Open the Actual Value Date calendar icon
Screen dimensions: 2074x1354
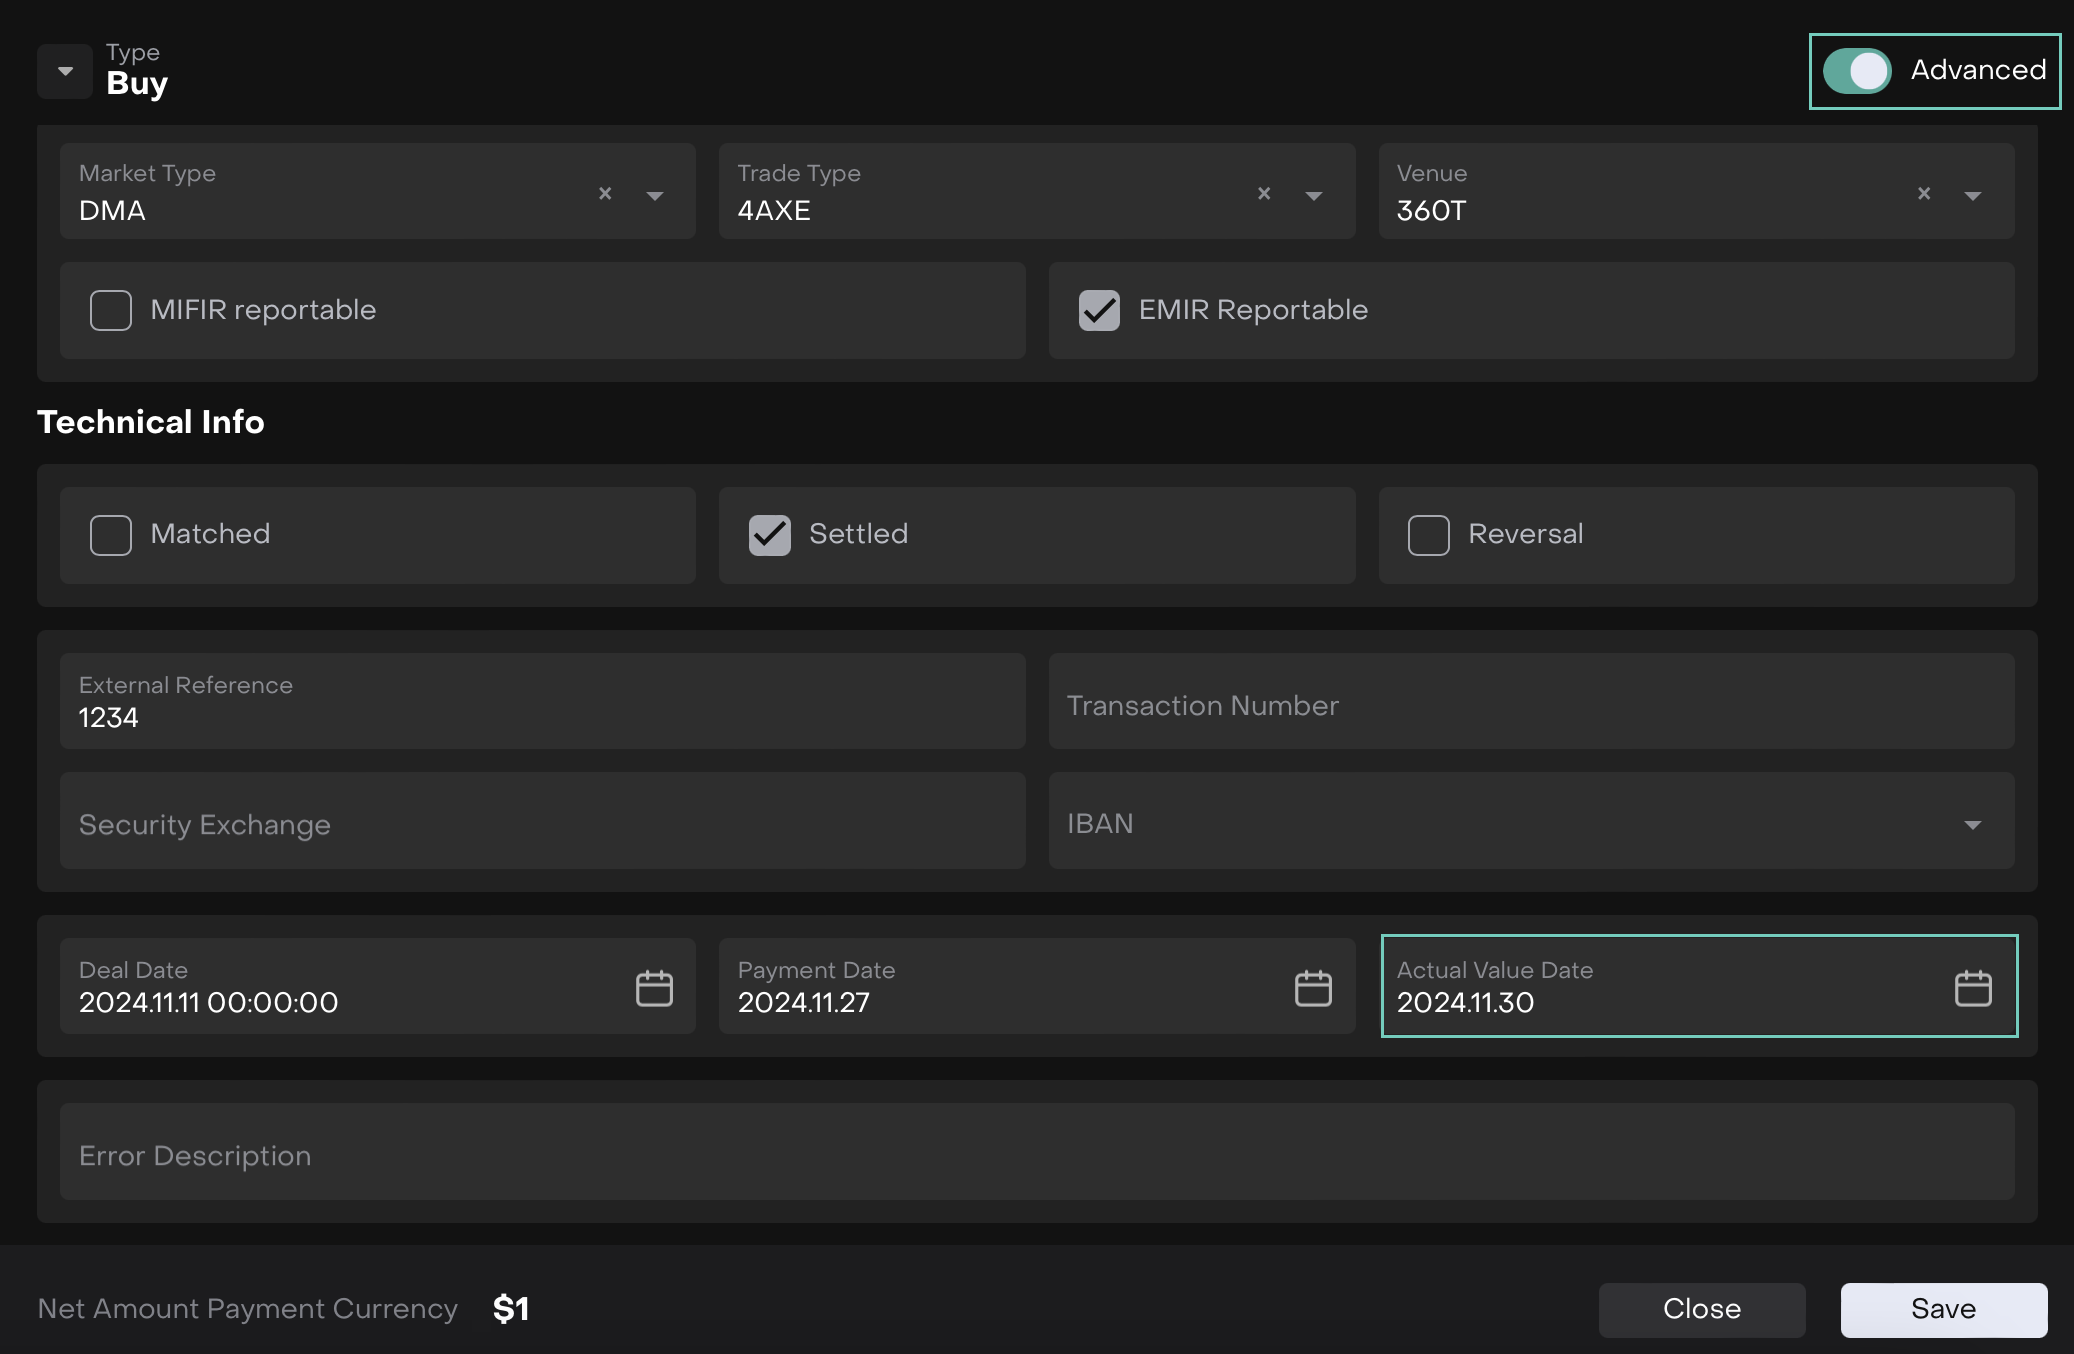1972,988
